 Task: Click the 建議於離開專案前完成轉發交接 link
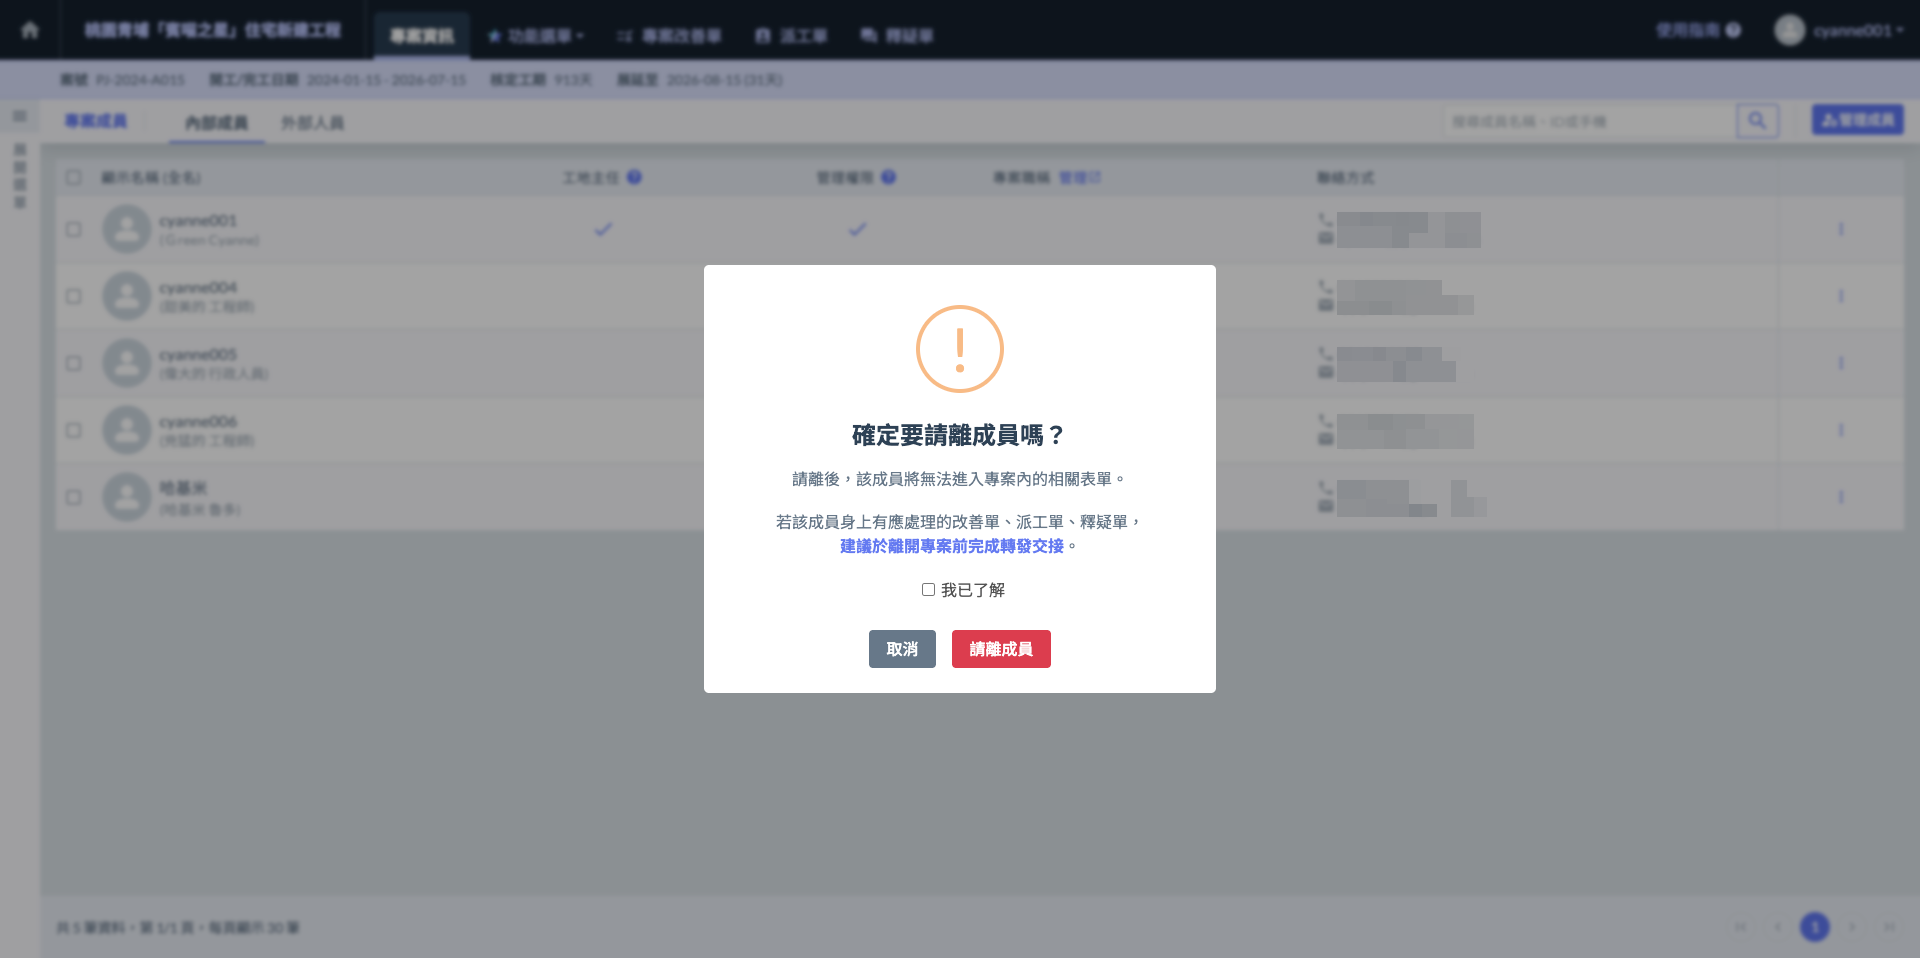pyautogui.click(x=951, y=546)
